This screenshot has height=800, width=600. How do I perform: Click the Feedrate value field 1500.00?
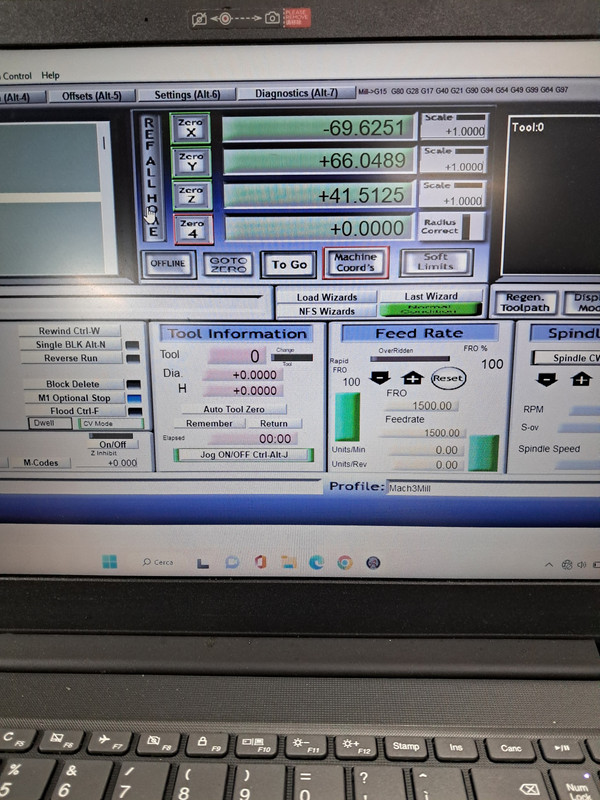pos(421,433)
